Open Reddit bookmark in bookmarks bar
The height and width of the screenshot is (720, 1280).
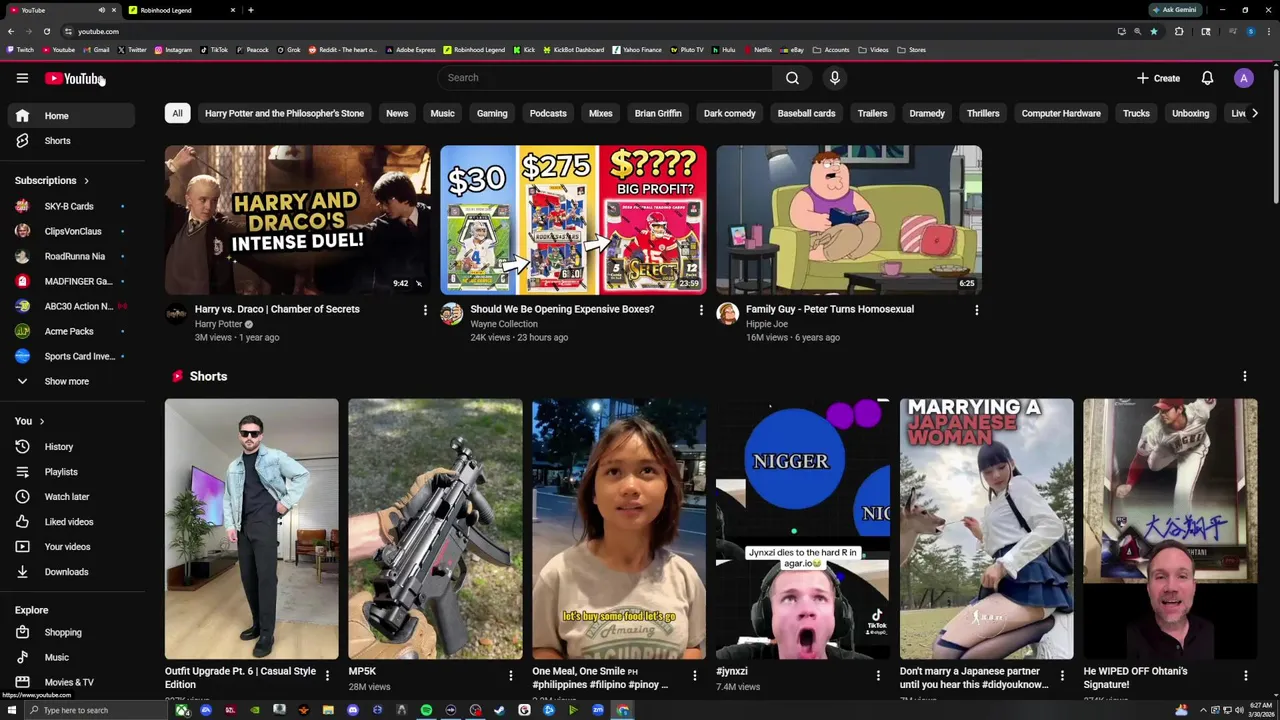342,50
